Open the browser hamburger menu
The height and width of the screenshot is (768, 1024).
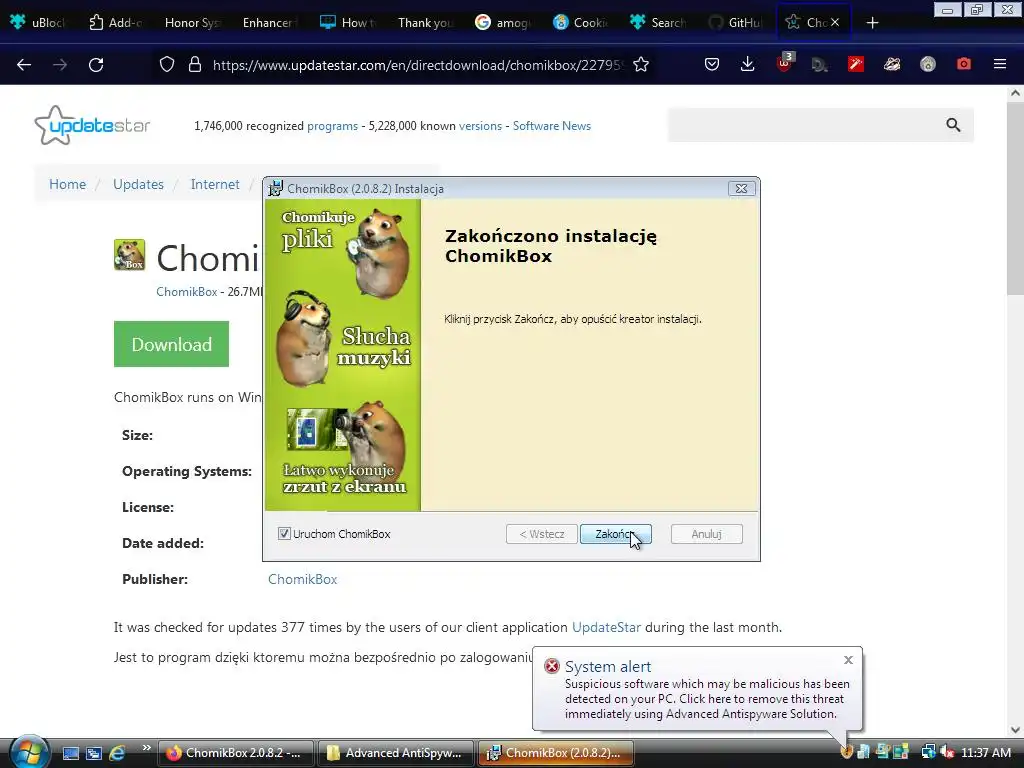tap(1000, 65)
